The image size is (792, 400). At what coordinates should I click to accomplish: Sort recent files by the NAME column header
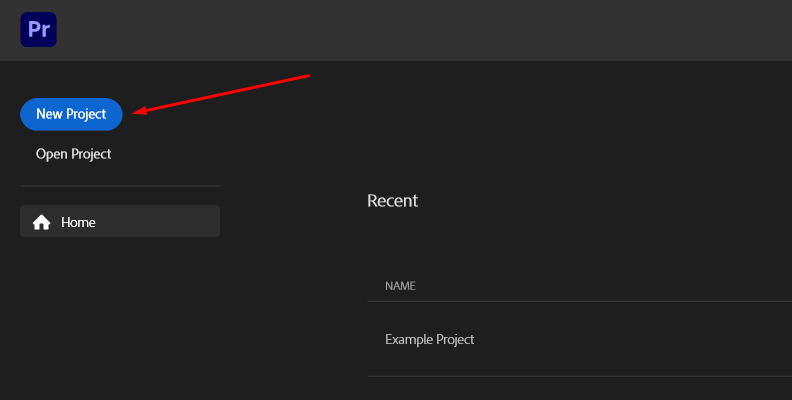pyautogui.click(x=400, y=286)
